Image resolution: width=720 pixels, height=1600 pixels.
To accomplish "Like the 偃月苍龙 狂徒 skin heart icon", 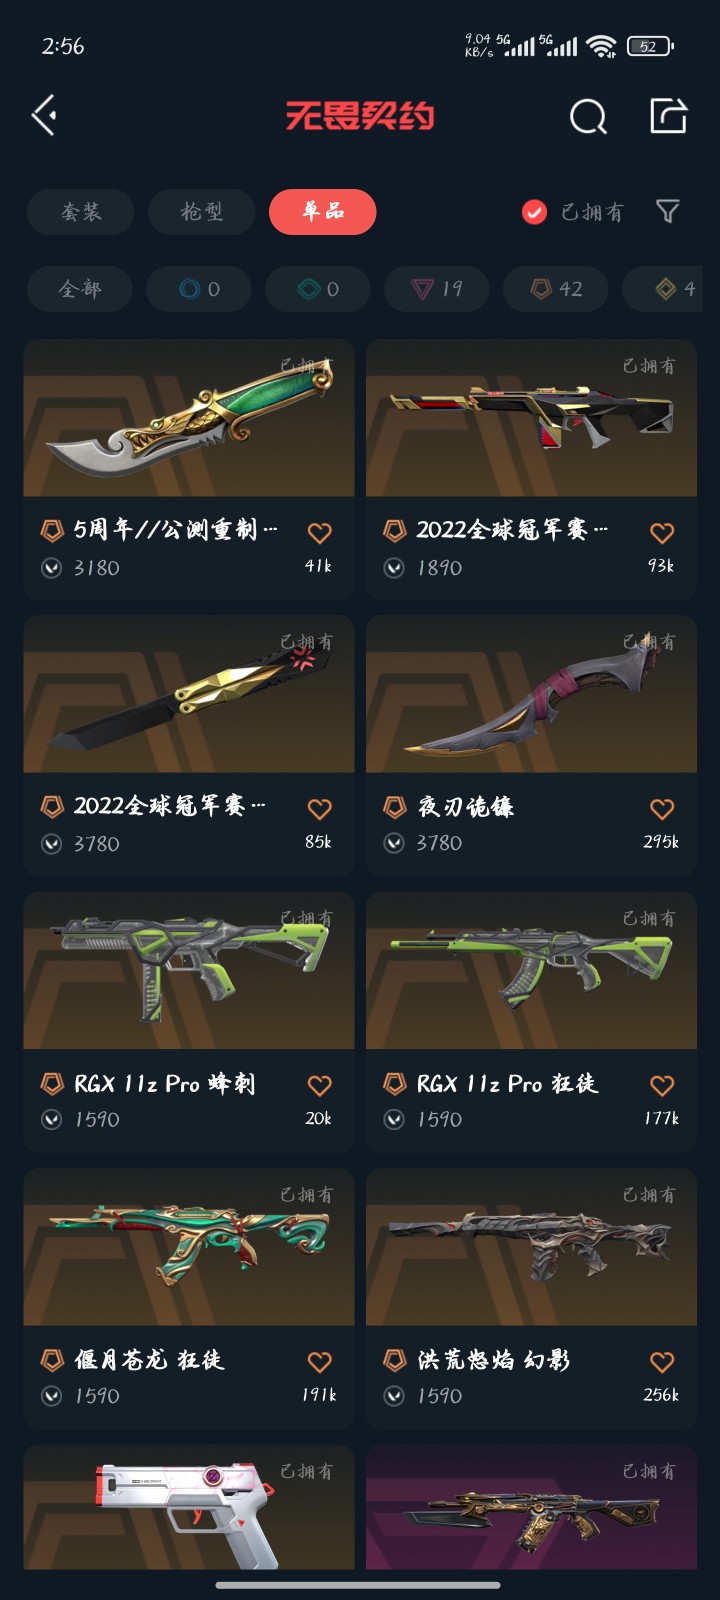I will click(x=319, y=1362).
